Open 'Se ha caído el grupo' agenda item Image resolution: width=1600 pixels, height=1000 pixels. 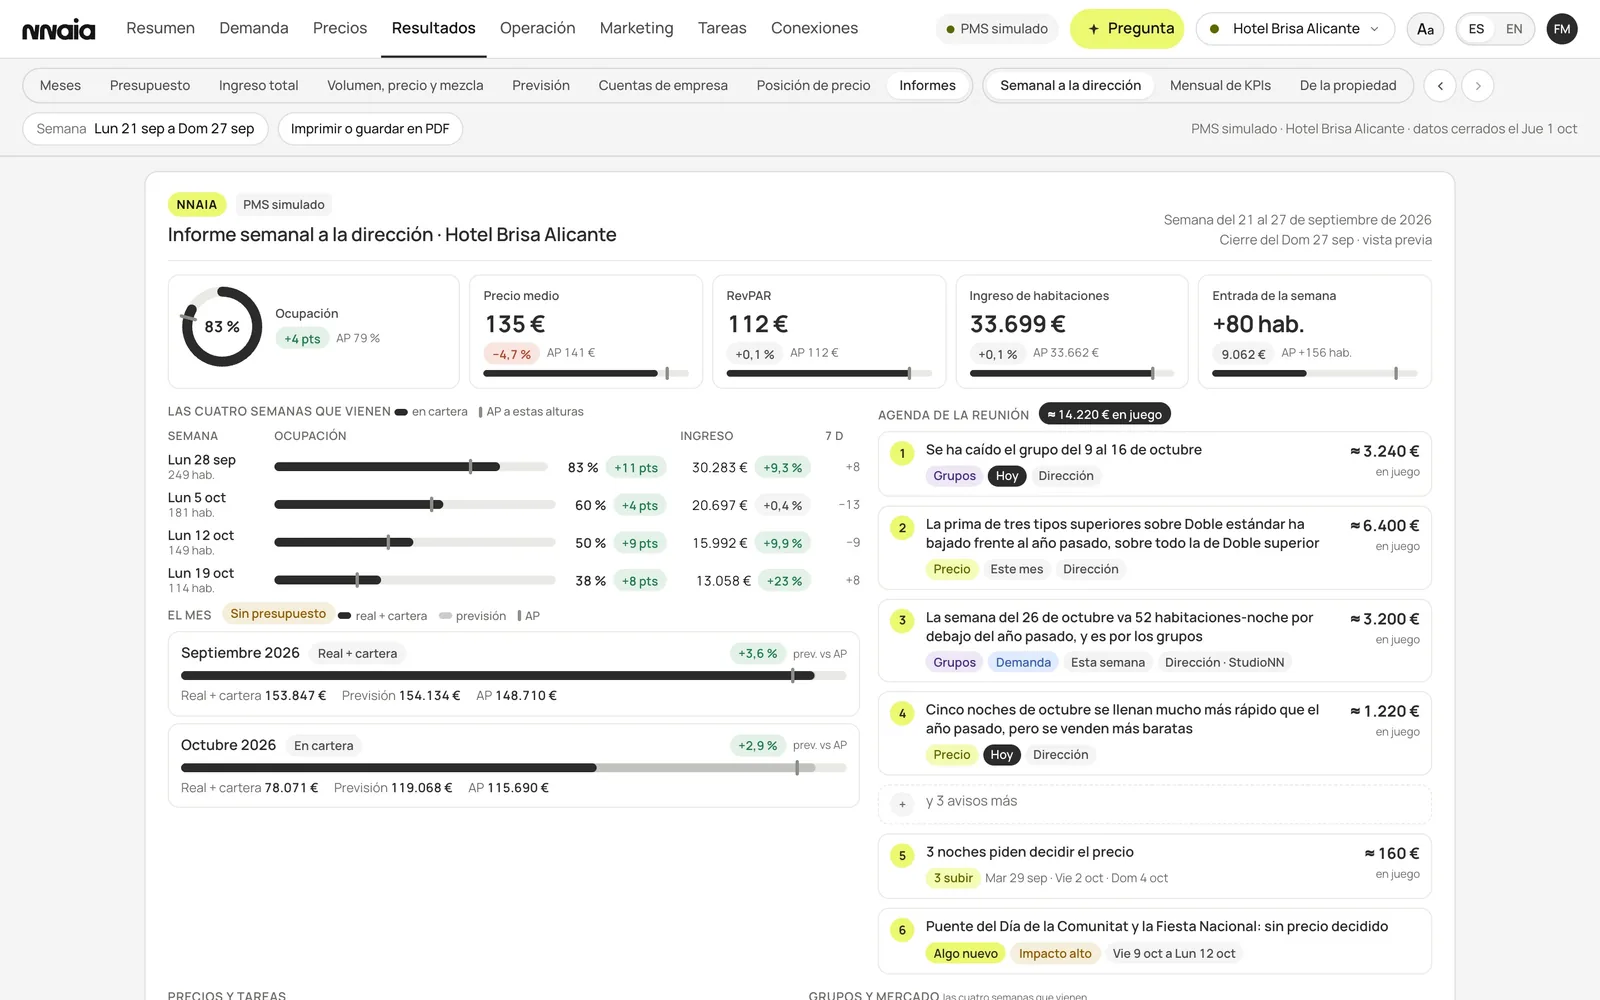coord(1154,464)
